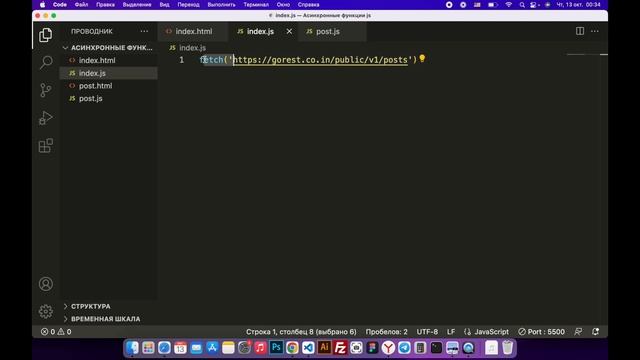Open the App Store from the dock

212,347
